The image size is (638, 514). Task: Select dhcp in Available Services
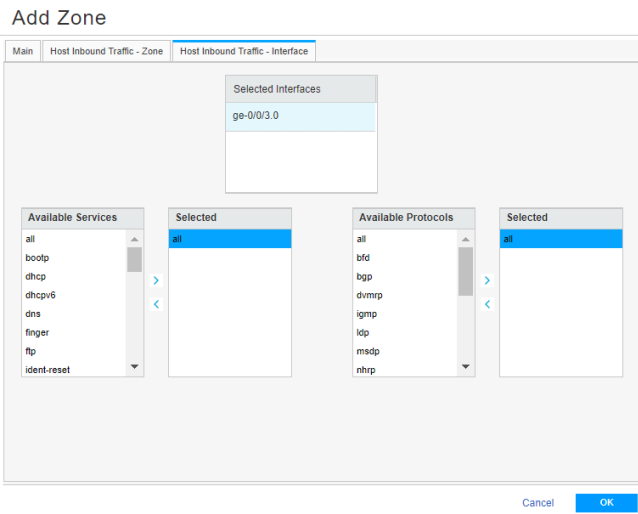tap(37, 276)
